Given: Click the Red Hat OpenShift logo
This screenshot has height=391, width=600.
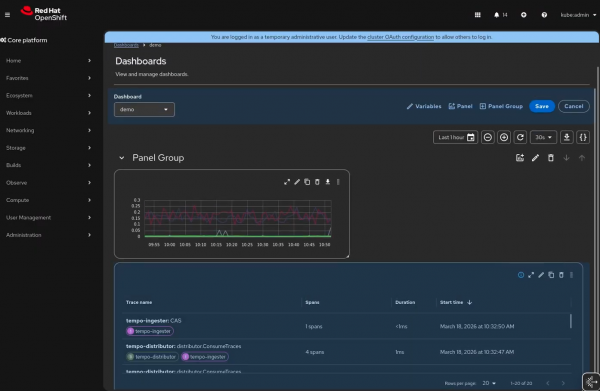Looking at the screenshot, I should [x=44, y=14].
